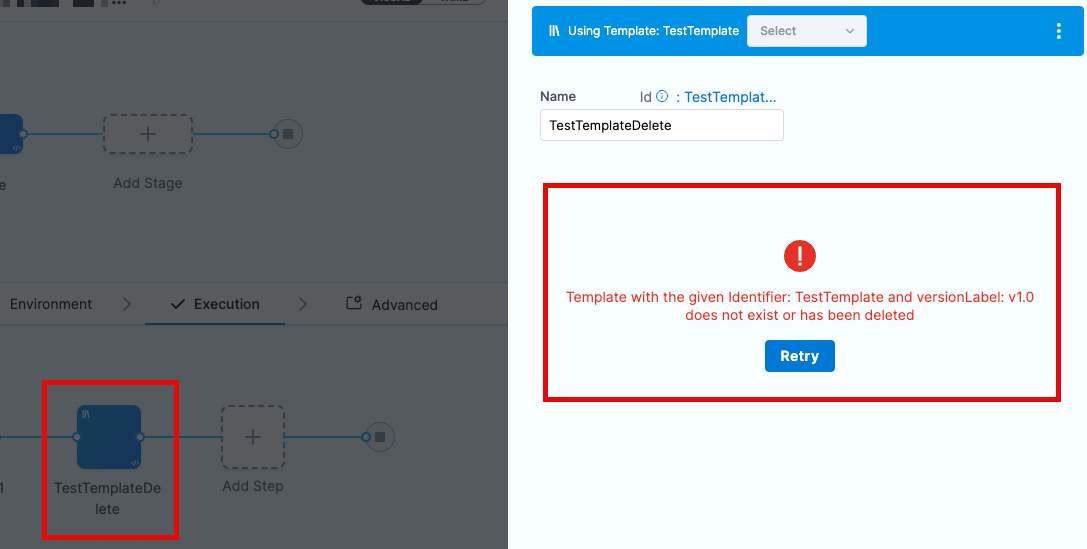Image resolution: width=1087 pixels, height=549 pixels.
Task: Click the chevron between Execution and Advanced
Action: pyautogui.click(x=303, y=304)
